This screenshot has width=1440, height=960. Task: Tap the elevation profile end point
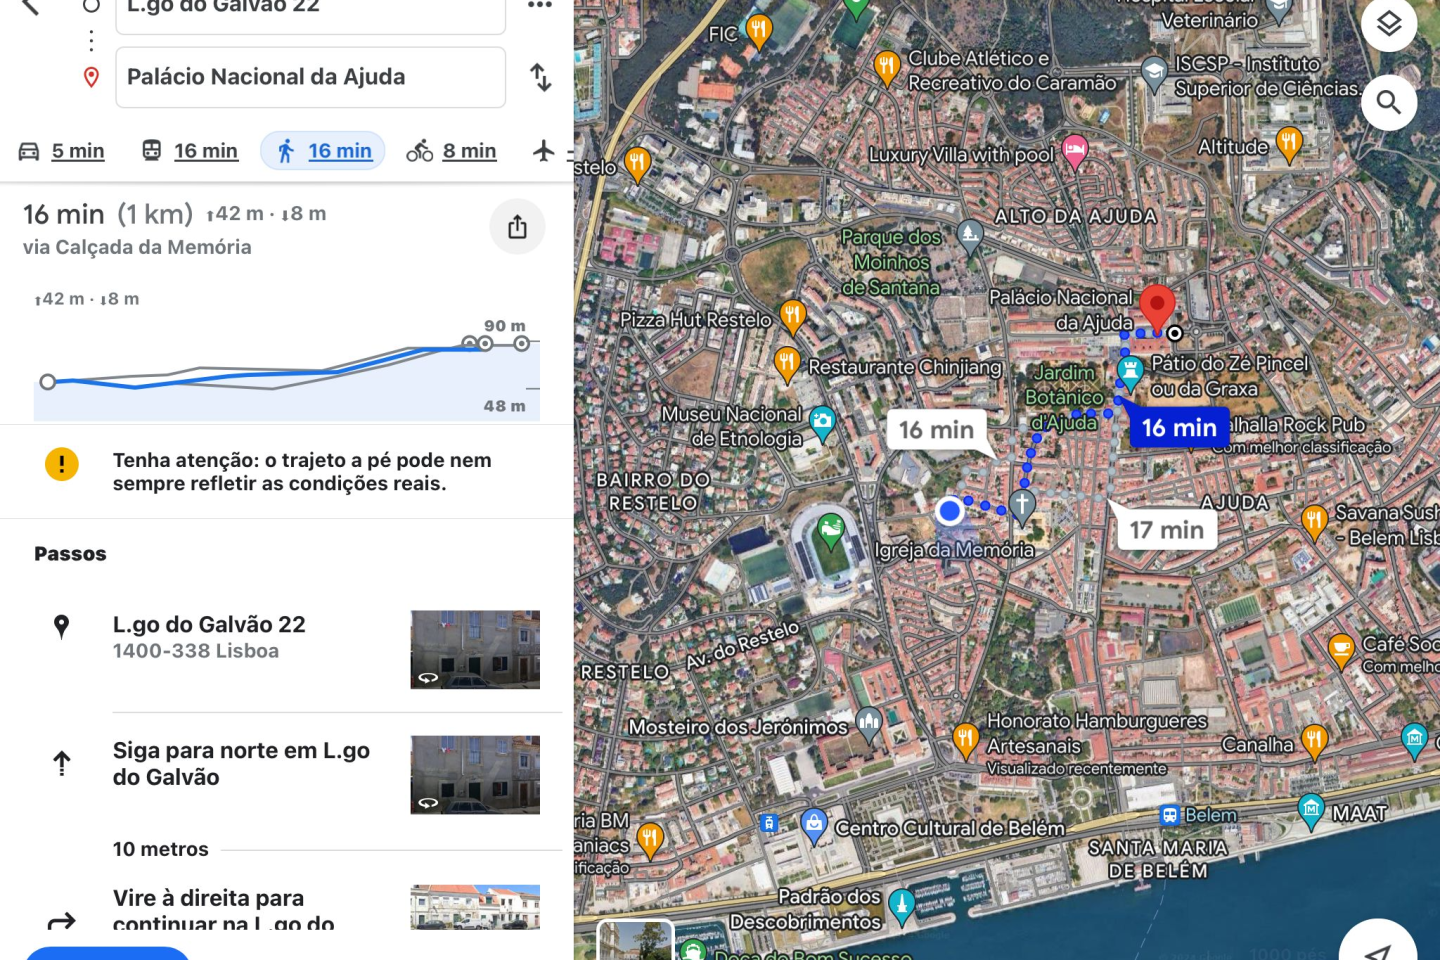(521, 344)
